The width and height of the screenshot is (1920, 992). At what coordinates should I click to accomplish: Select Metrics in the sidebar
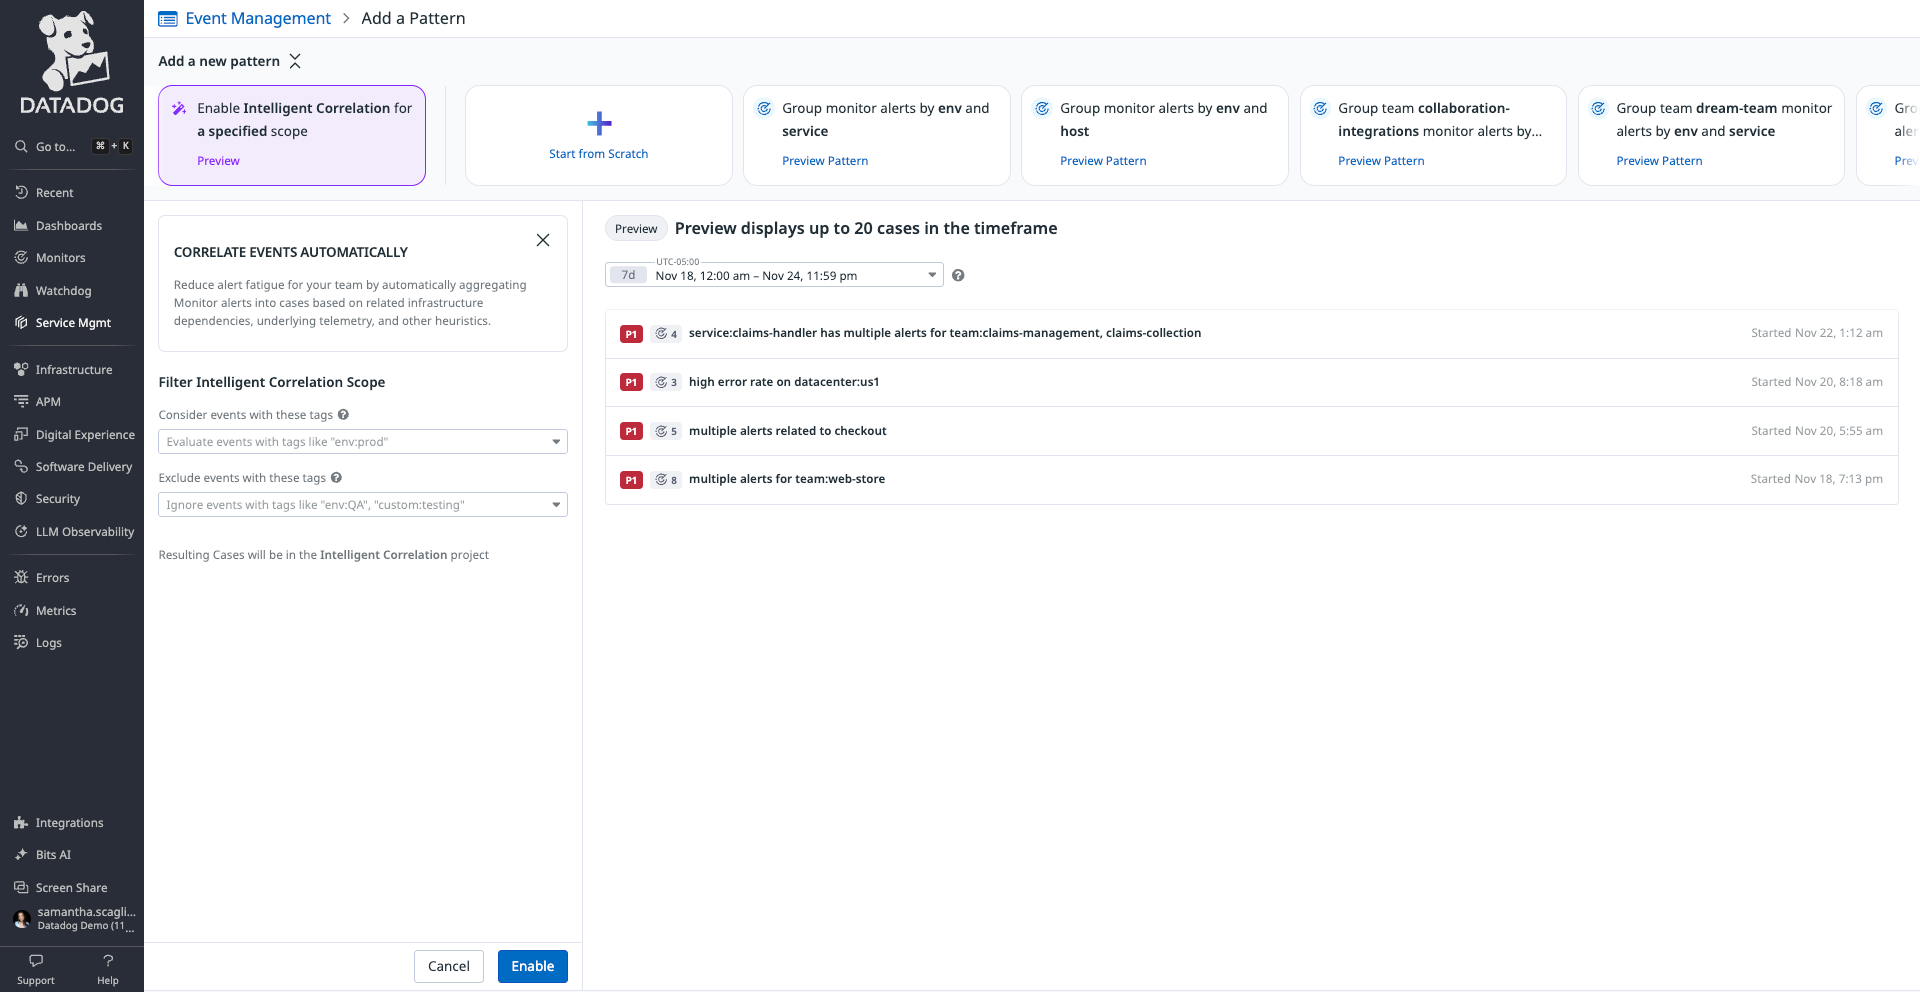click(55, 610)
